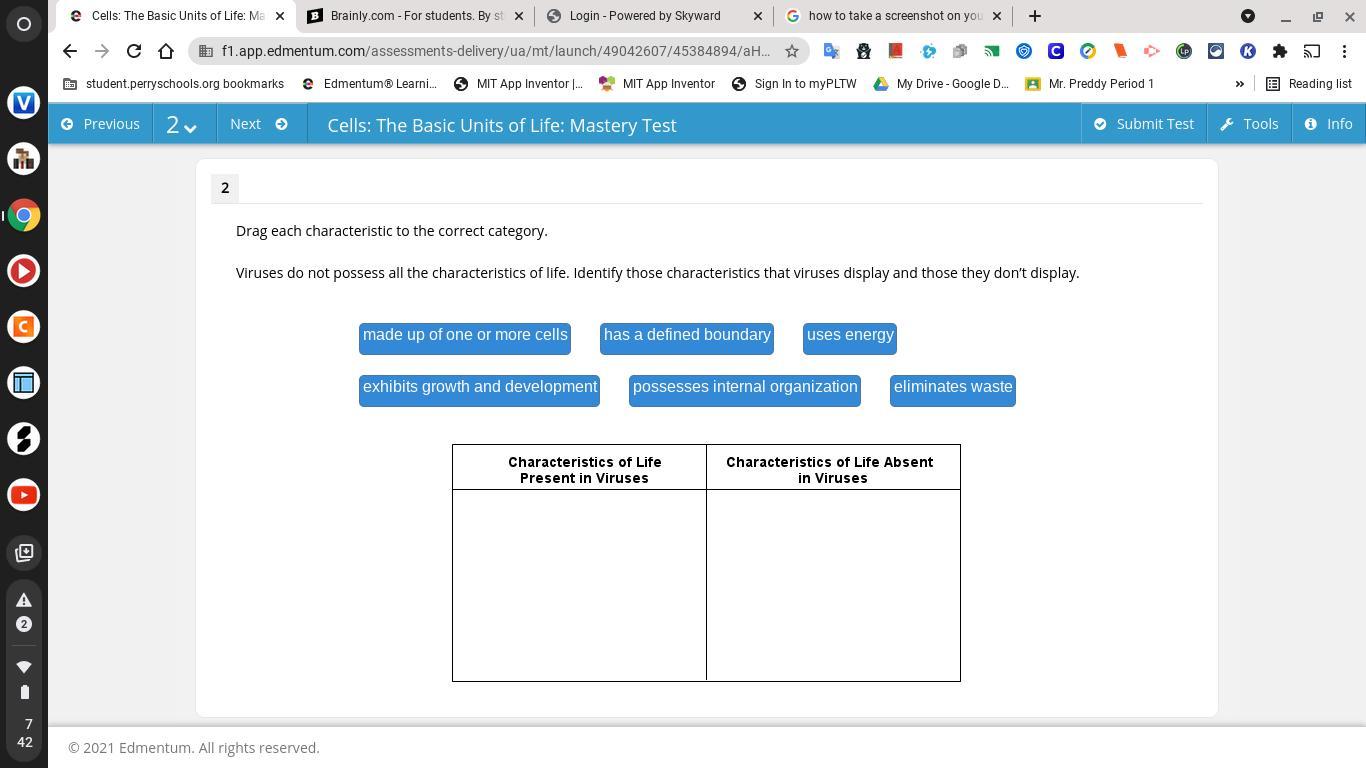This screenshot has width=1366, height=768.
Task: Open the Extensions puzzle-piece menu
Action: point(1279,51)
